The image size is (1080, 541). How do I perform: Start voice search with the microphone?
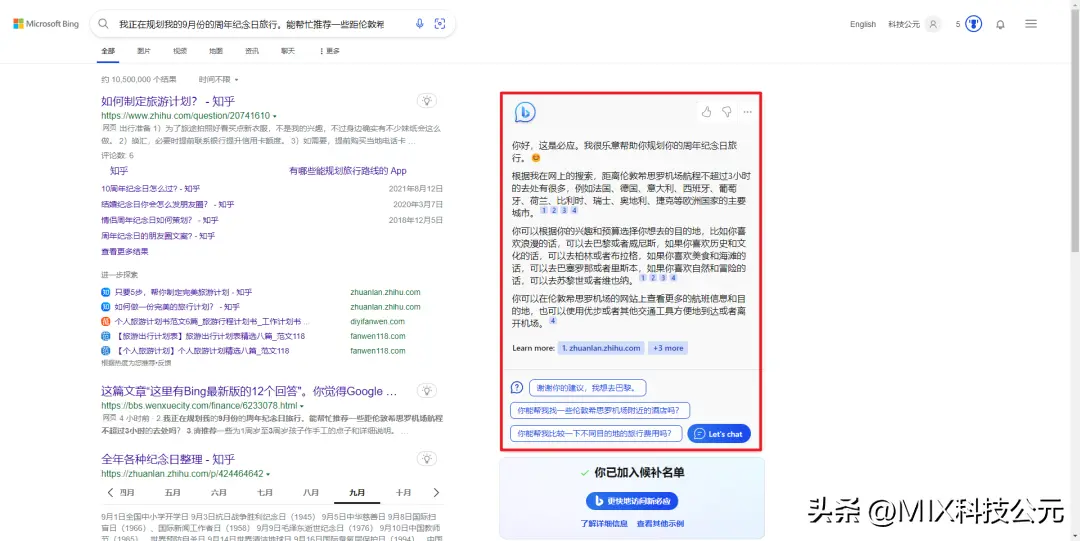(x=419, y=24)
